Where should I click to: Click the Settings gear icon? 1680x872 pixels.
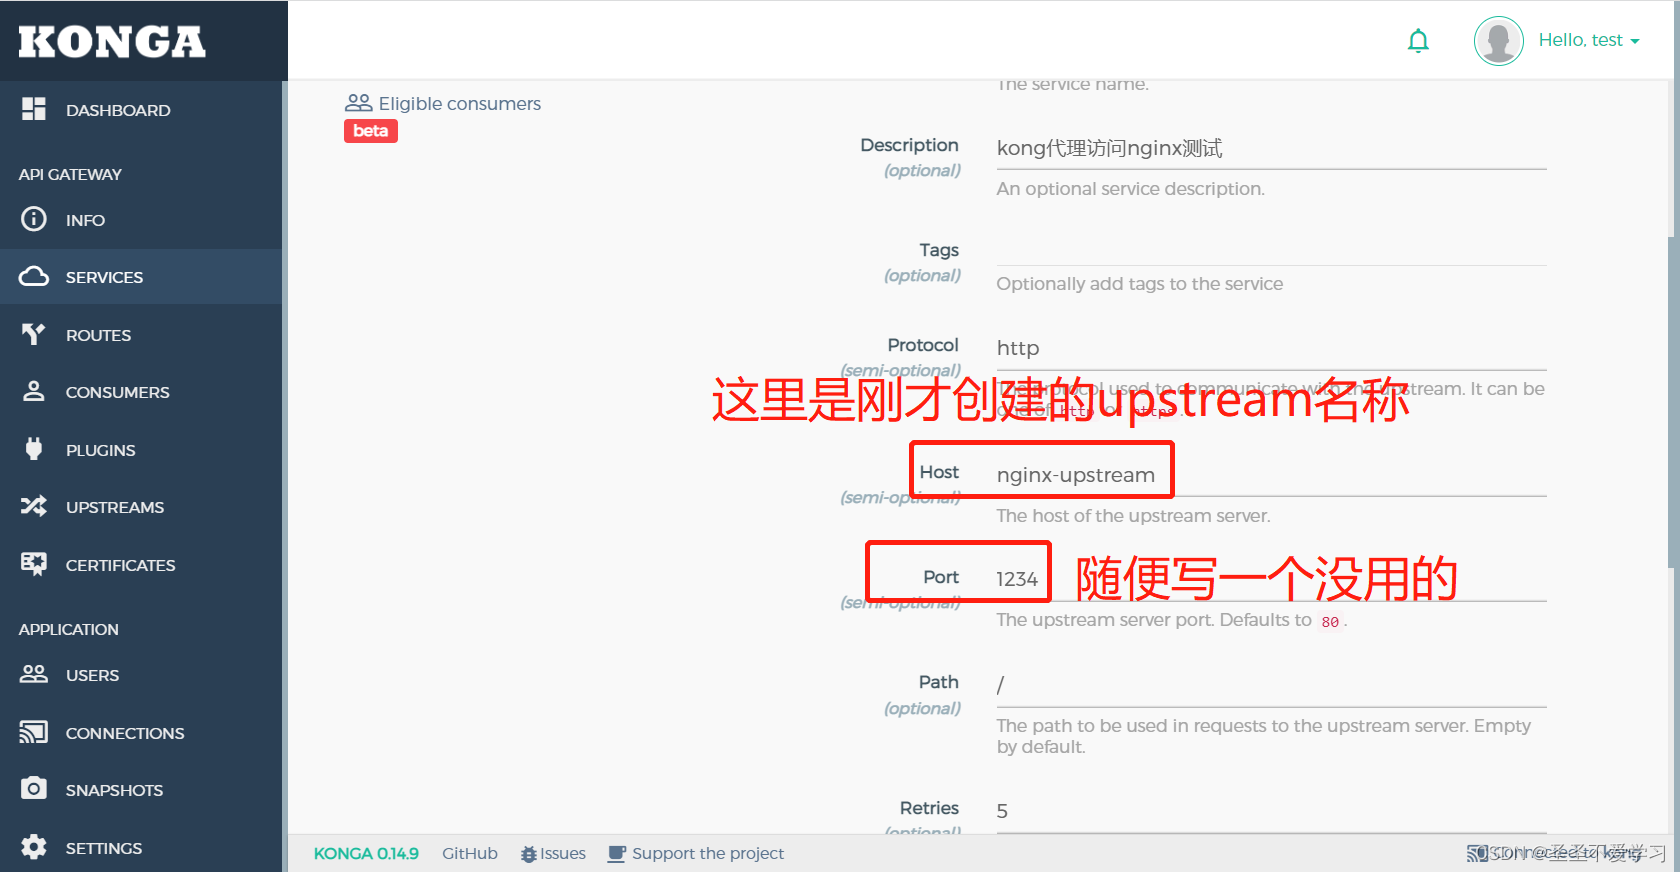(x=34, y=847)
